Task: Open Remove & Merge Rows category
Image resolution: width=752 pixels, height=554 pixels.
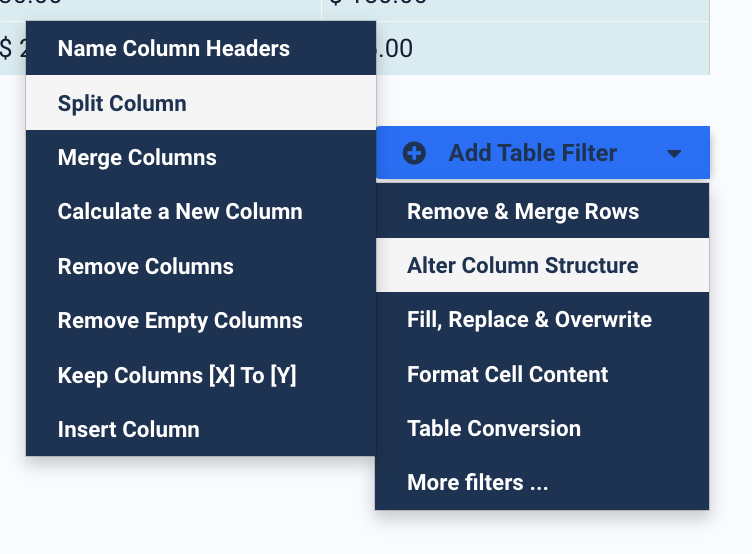Action: (x=542, y=211)
